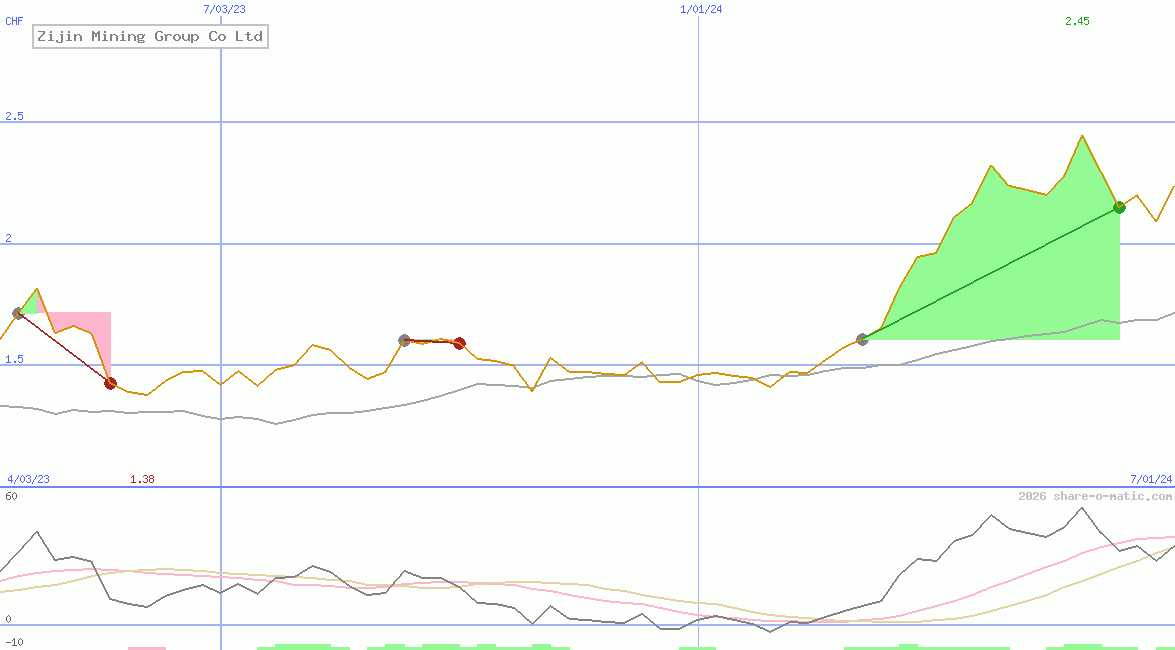The height and width of the screenshot is (650, 1175).
Task: Select the green diagonal trend line
Action: click(x=990, y=273)
